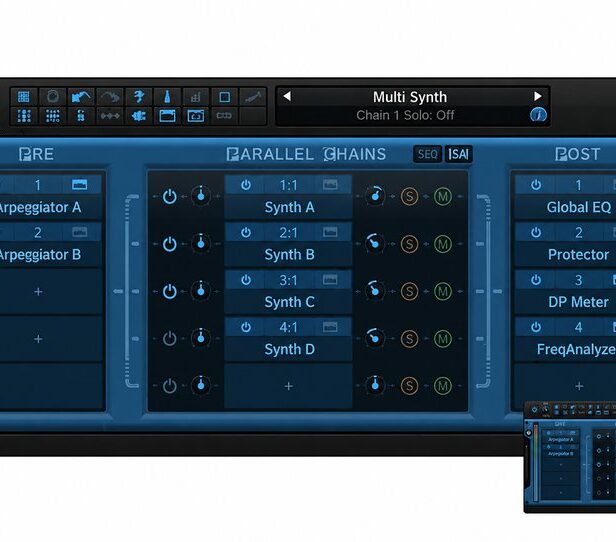616x542 pixels.
Task: Bypass Global EQ with its power icon
Action: tap(536, 185)
